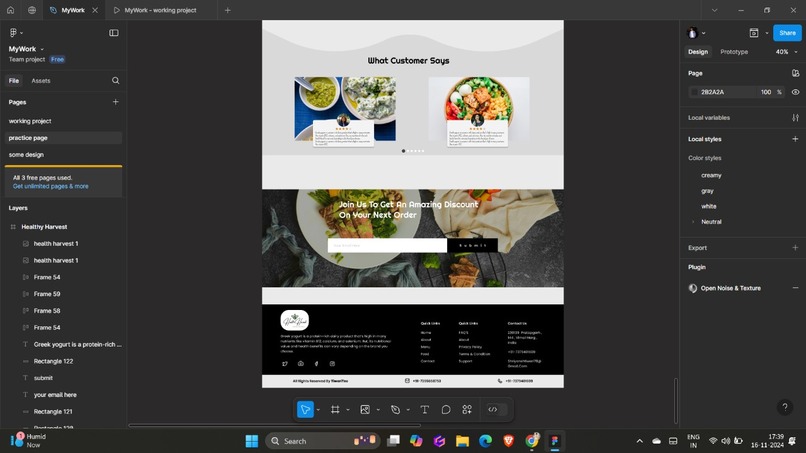The image size is (806, 453).
Task: Switch to the Prototype tab
Action: pos(734,52)
